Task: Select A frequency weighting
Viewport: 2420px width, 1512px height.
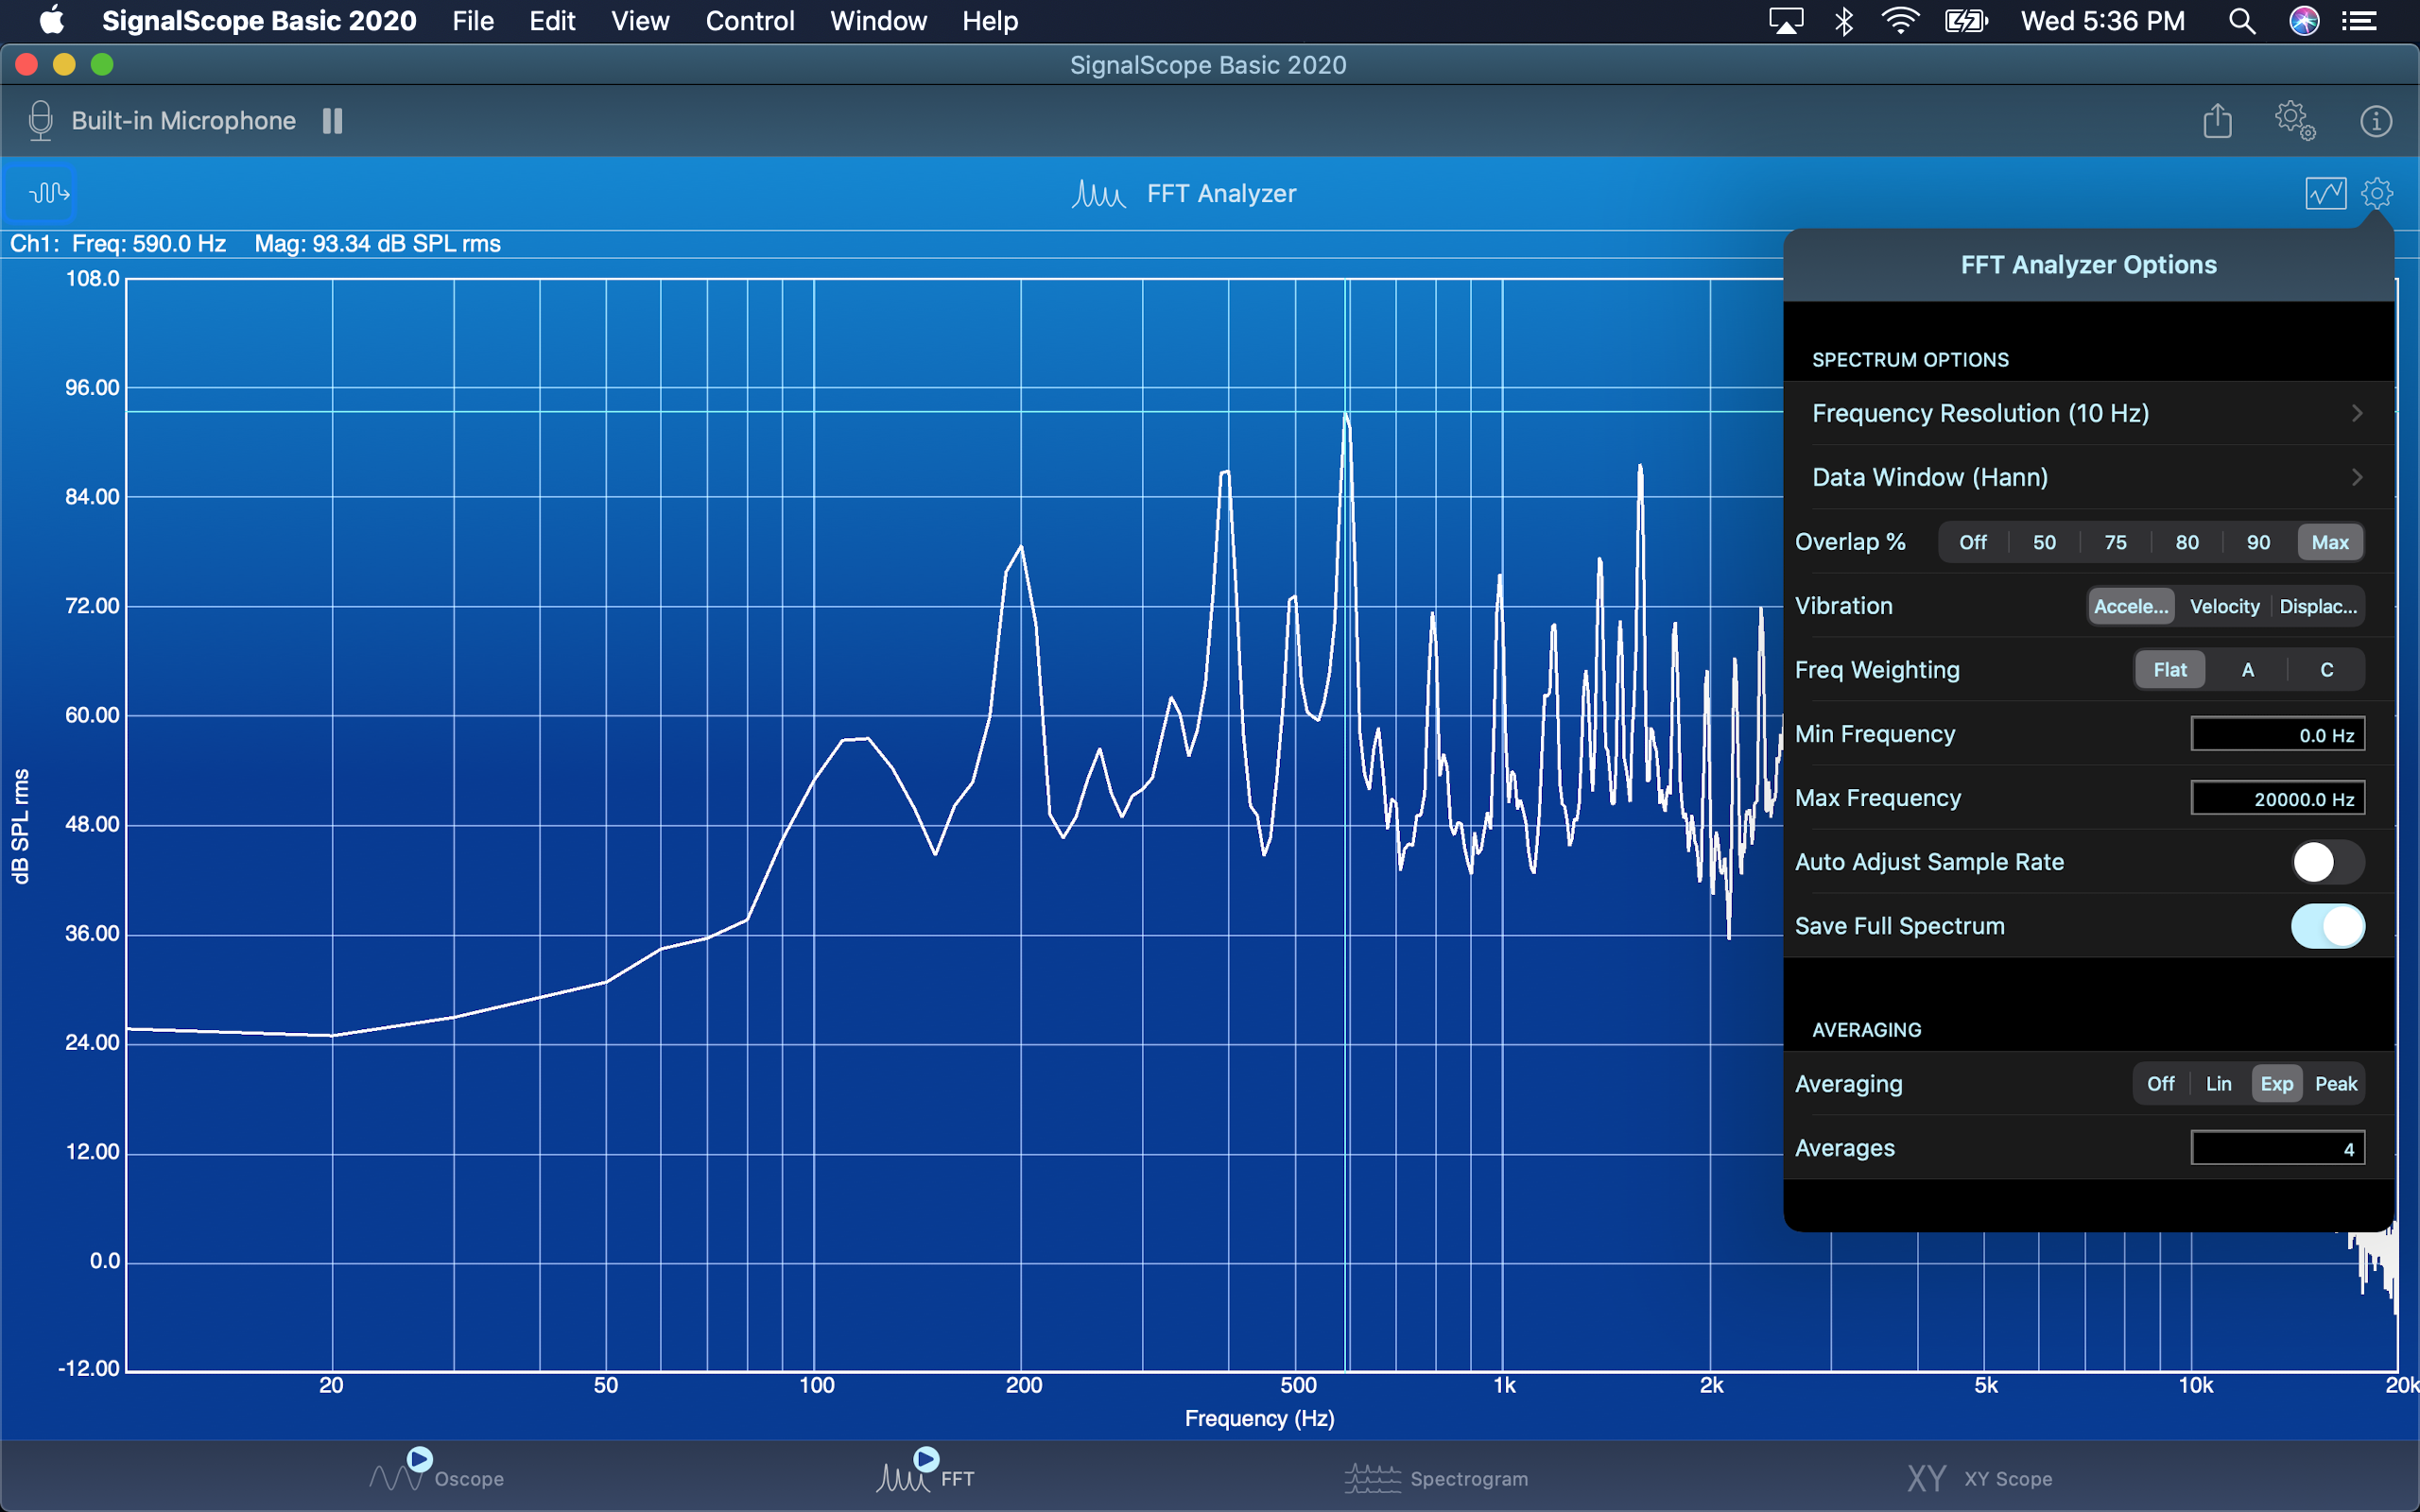Action: [x=2247, y=670]
